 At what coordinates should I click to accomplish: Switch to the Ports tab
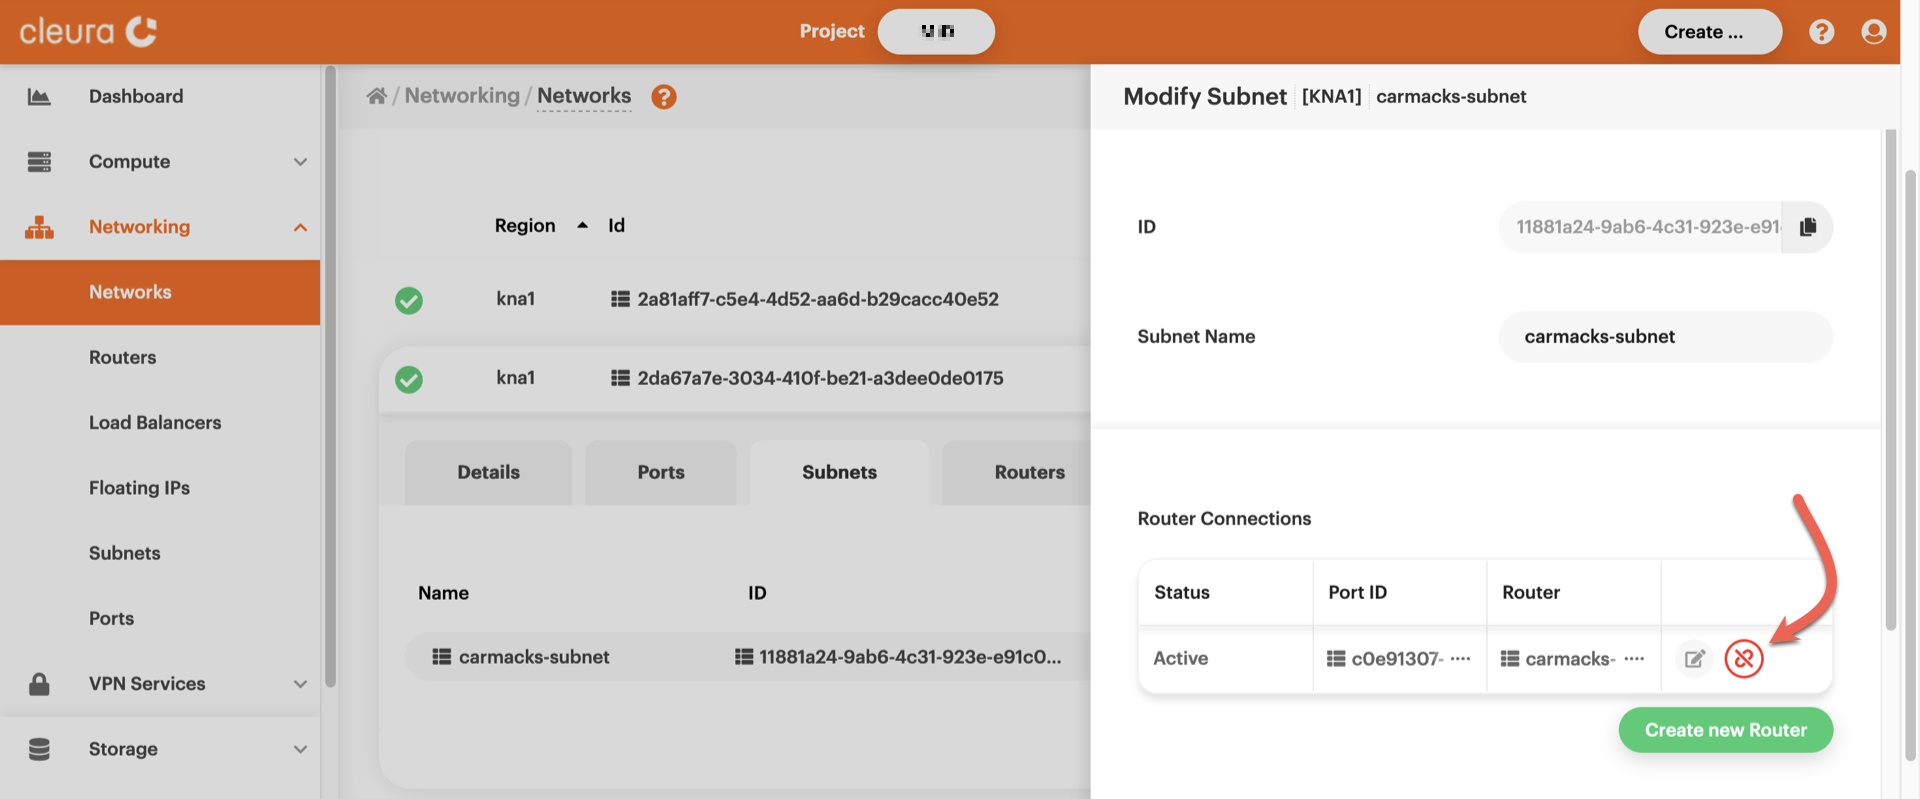[660, 472]
